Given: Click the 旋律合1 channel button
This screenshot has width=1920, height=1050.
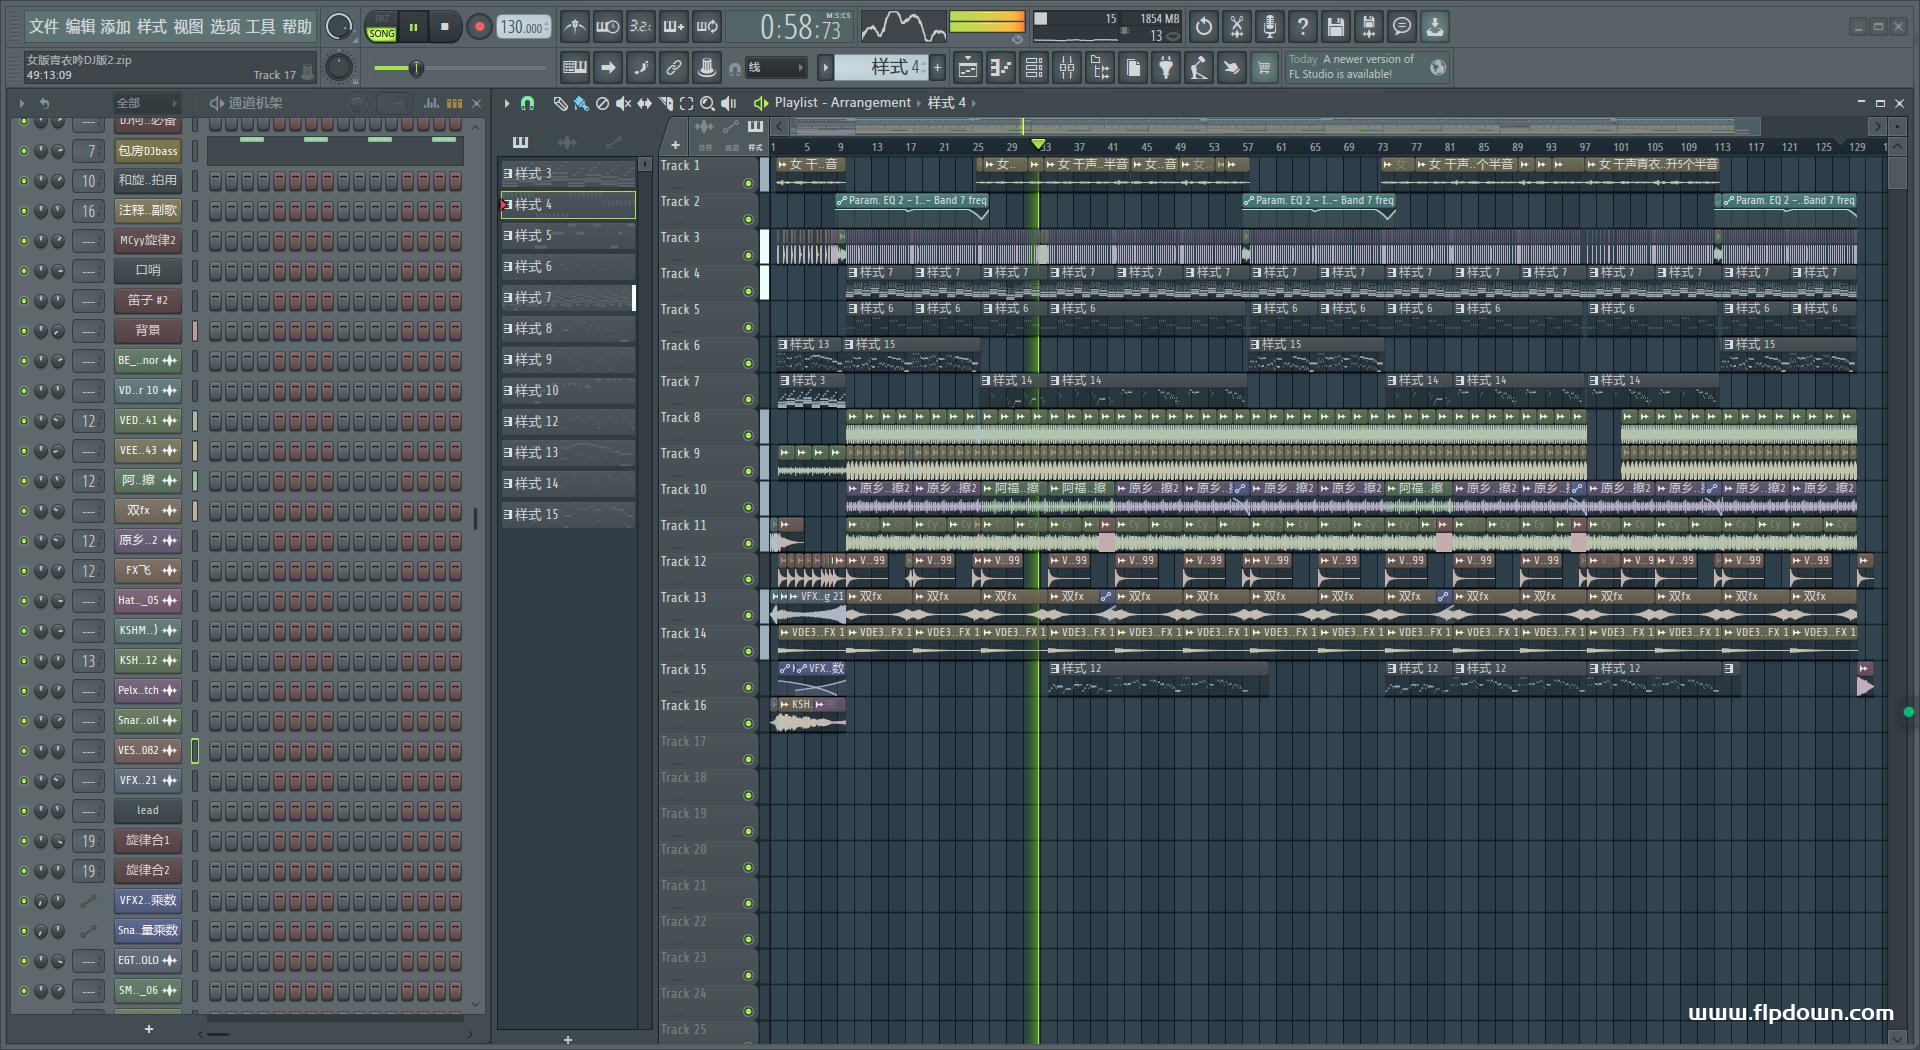Looking at the screenshot, I should click(x=147, y=841).
